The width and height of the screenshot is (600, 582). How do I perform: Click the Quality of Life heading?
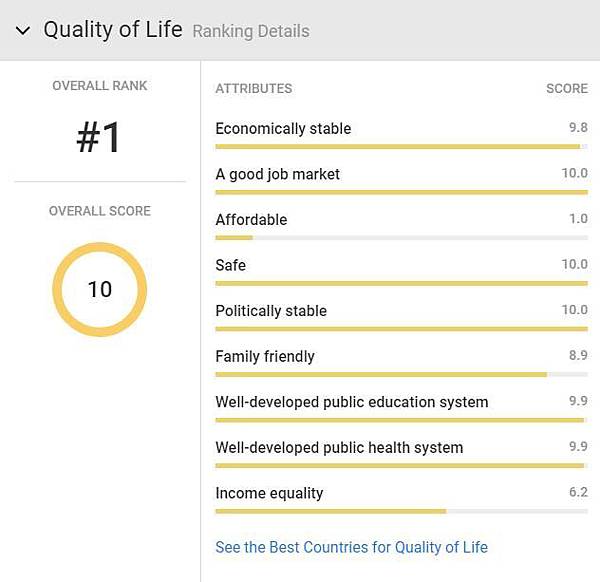coord(113,30)
